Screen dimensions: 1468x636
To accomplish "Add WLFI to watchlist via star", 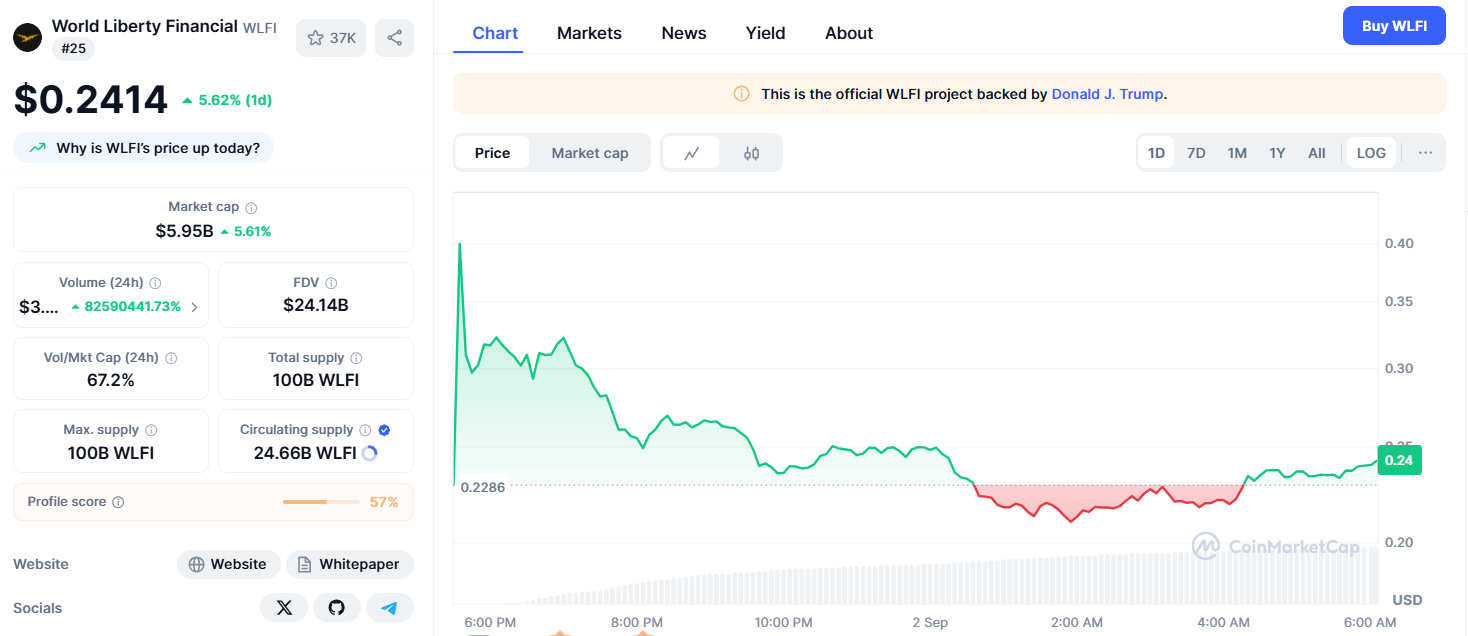I will (x=331, y=38).
